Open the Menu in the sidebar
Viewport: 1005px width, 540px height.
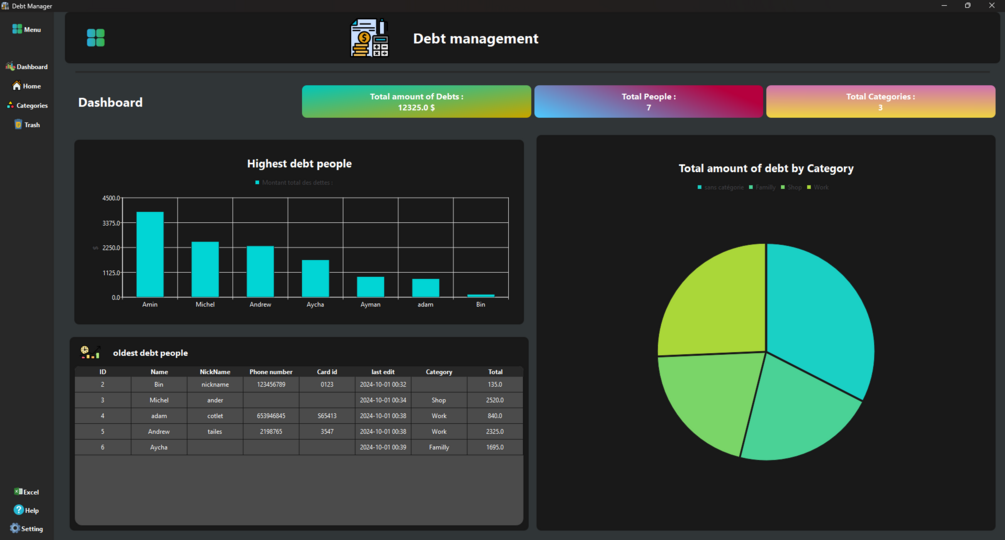pos(26,29)
